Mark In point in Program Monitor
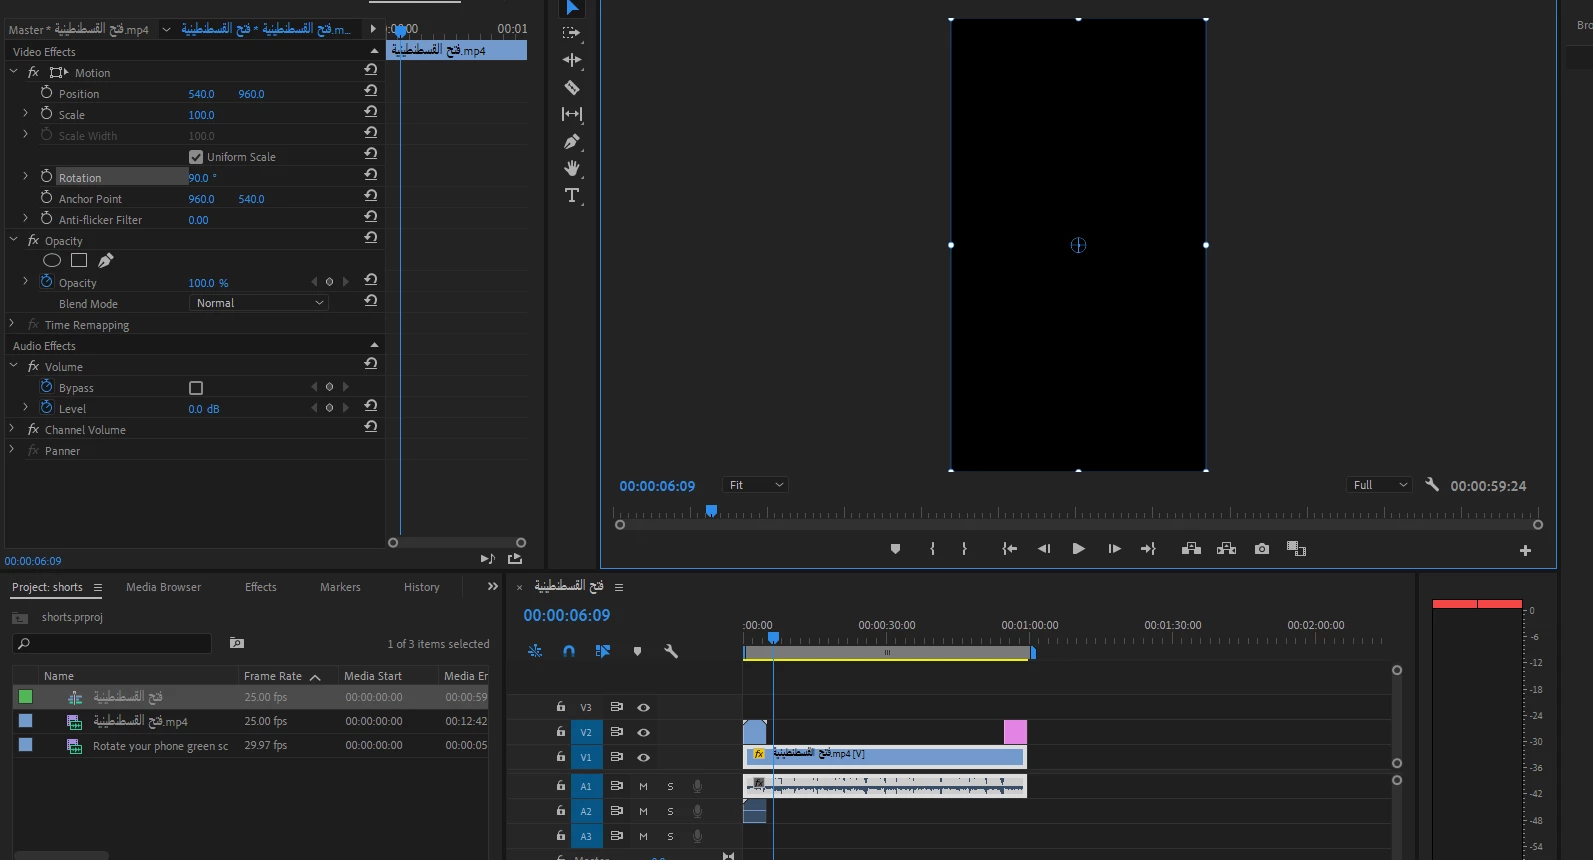Image resolution: width=1593 pixels, height=860 pixels. point(932,549)
